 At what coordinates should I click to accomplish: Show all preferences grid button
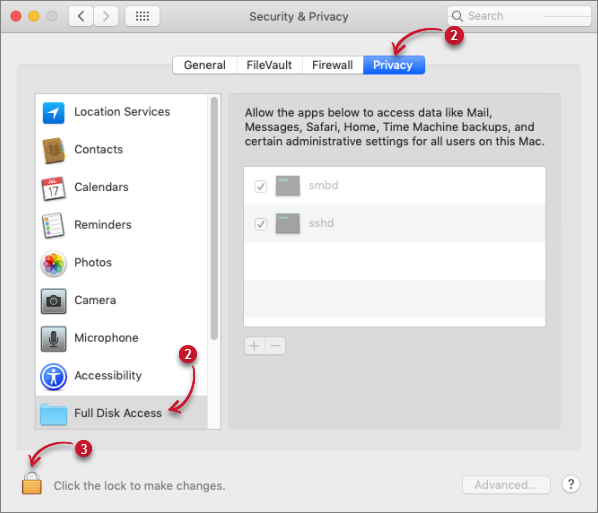point(142,16)
